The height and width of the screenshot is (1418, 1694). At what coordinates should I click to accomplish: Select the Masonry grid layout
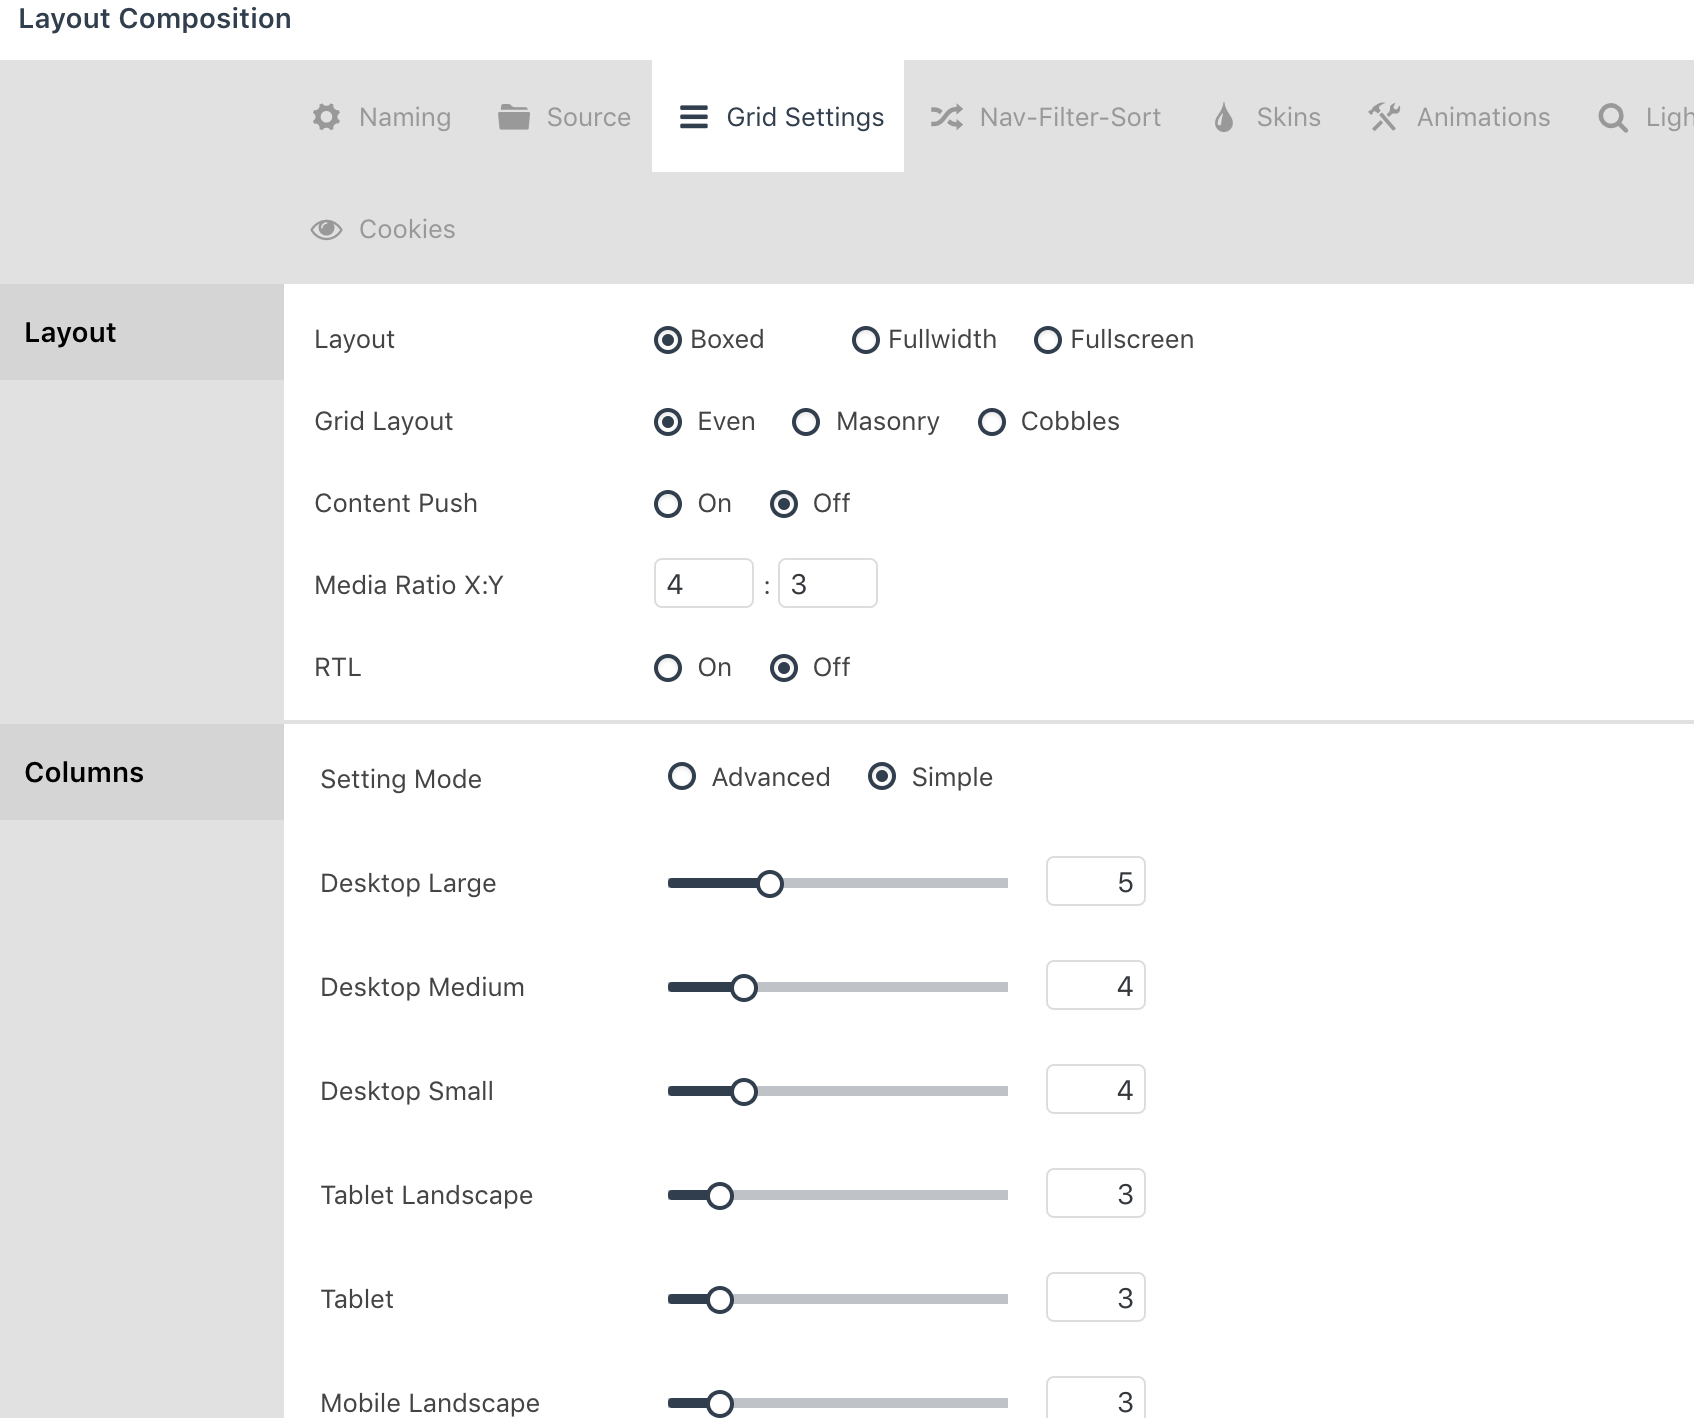coord(806,421)
